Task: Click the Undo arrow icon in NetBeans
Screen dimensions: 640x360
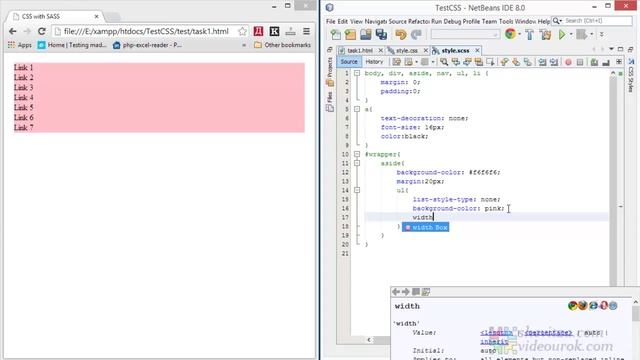Action: (401, 35)
